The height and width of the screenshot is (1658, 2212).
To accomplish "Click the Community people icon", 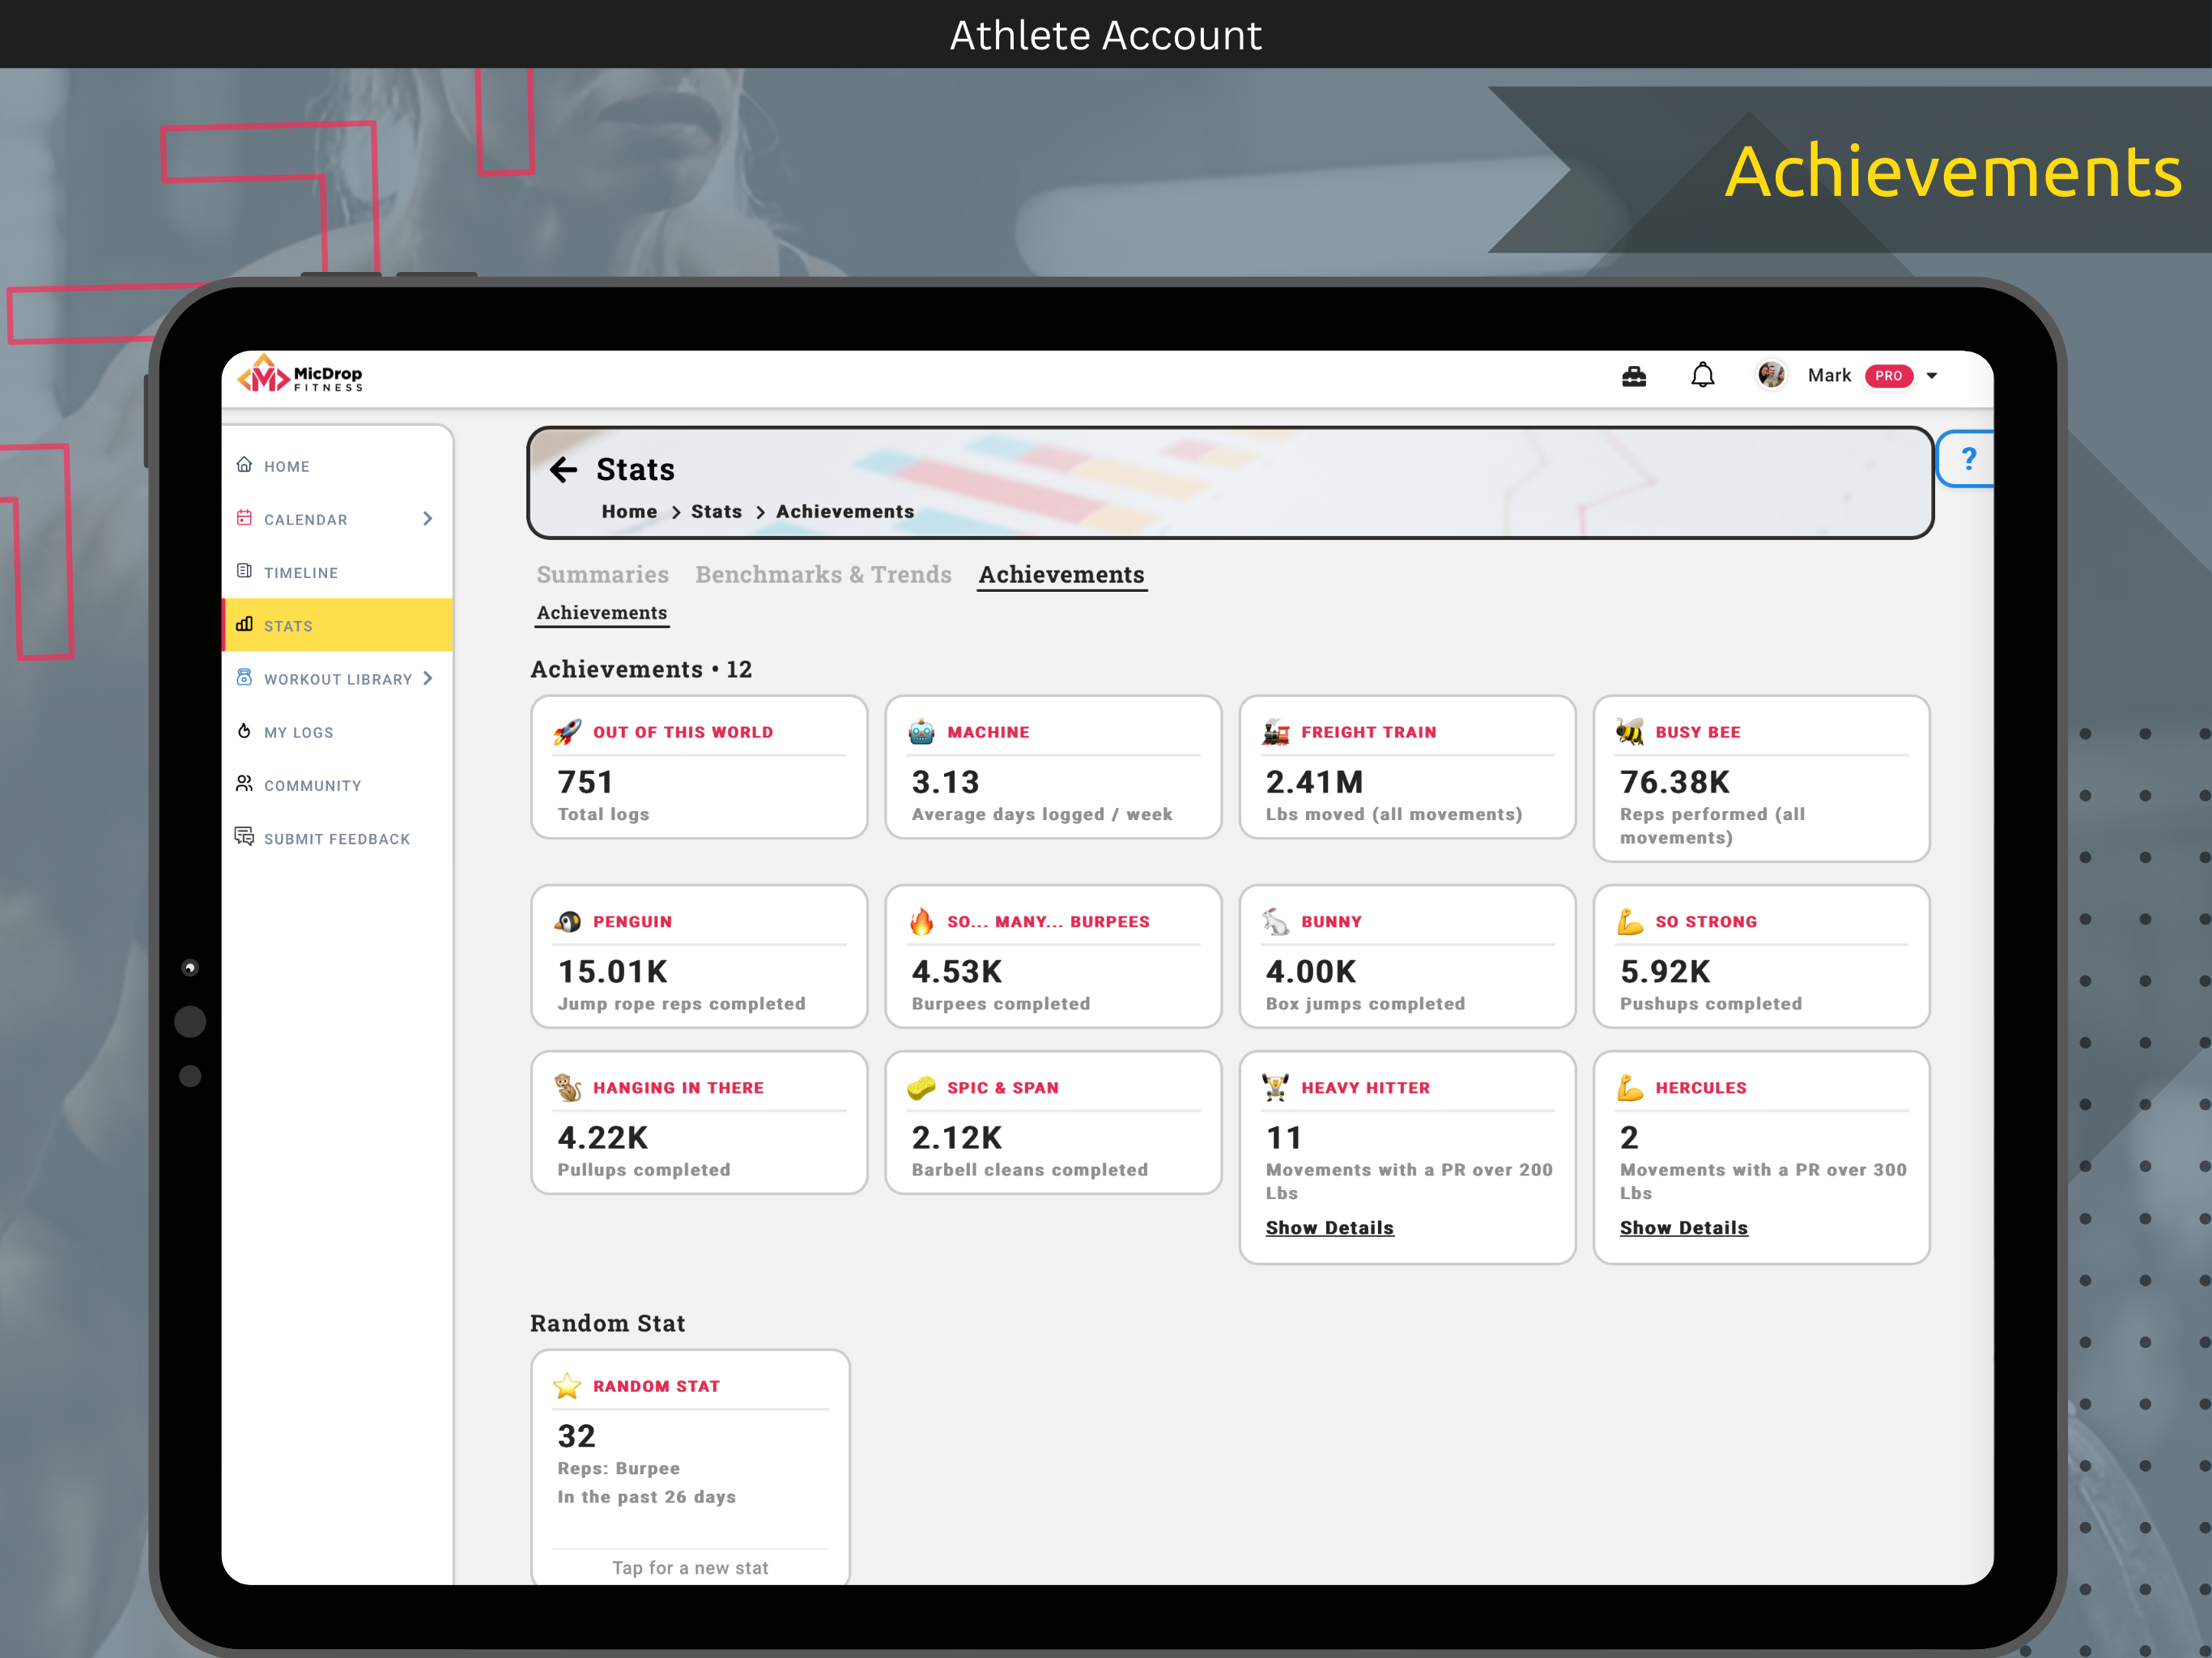I will coord(244,783).
